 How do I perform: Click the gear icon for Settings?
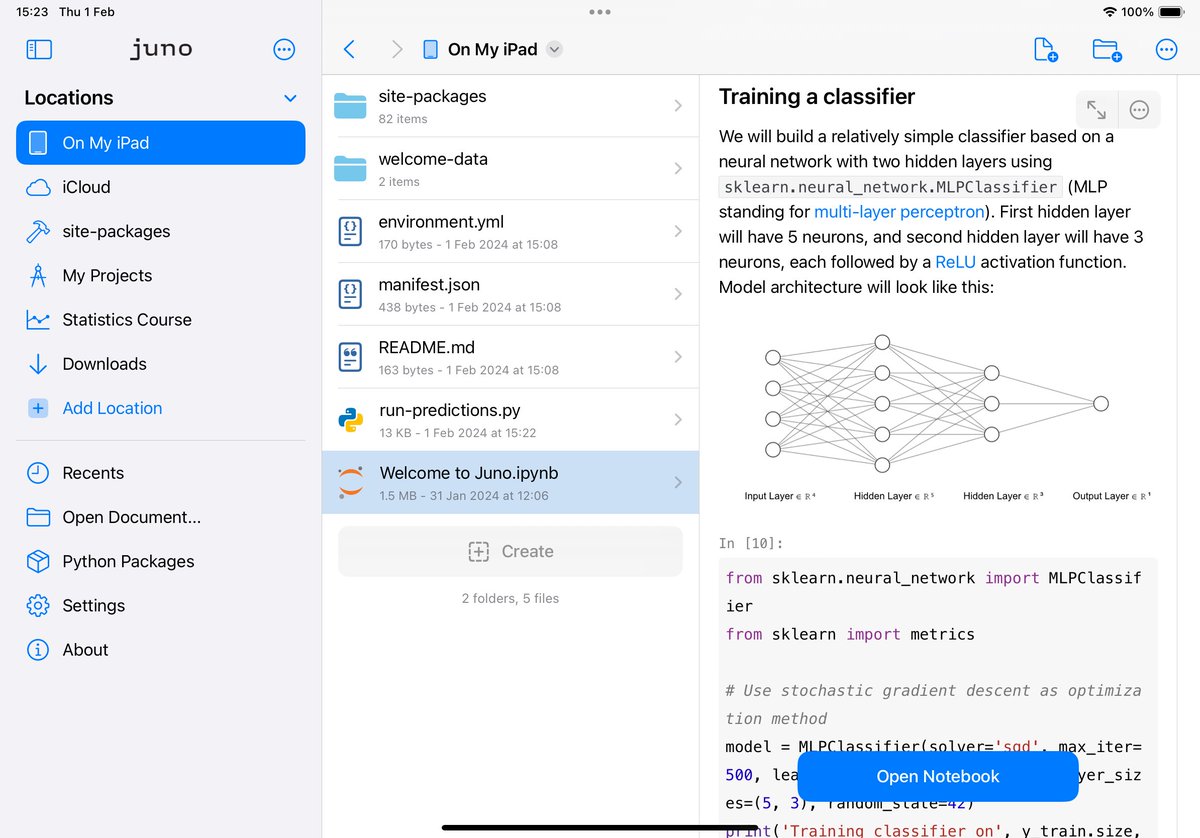coord(38,605)
